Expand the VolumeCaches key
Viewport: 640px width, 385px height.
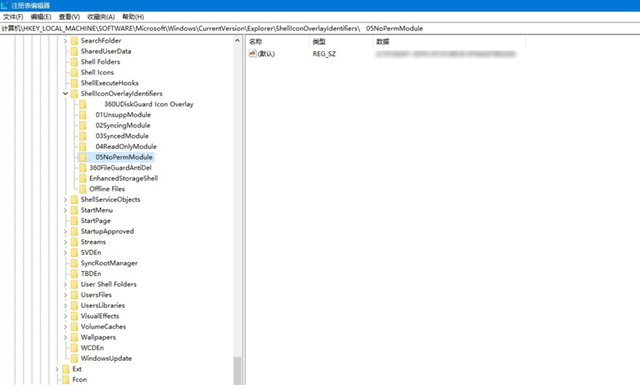tap(65, 327)
